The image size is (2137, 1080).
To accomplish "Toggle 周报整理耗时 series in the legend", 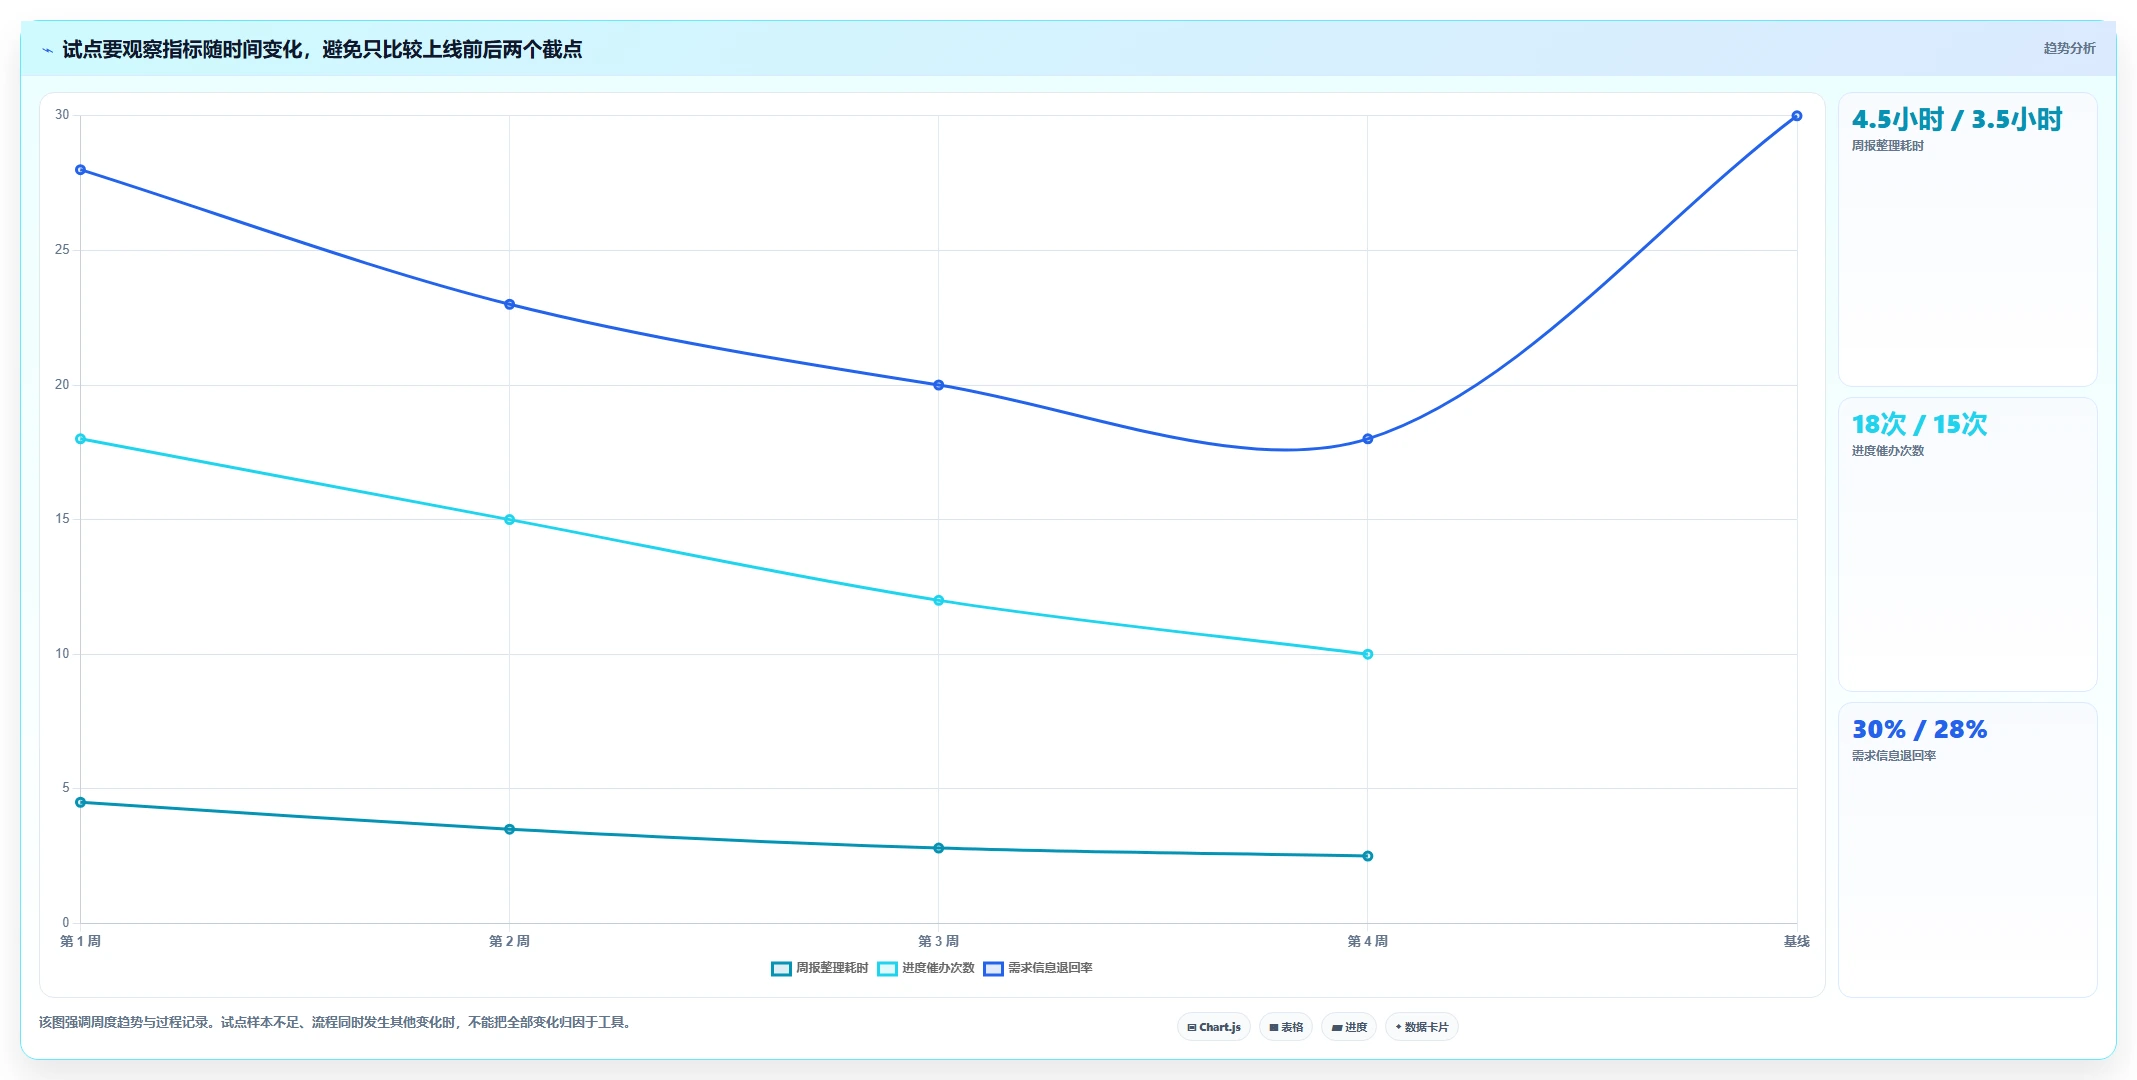I will (x=820, y=968).
